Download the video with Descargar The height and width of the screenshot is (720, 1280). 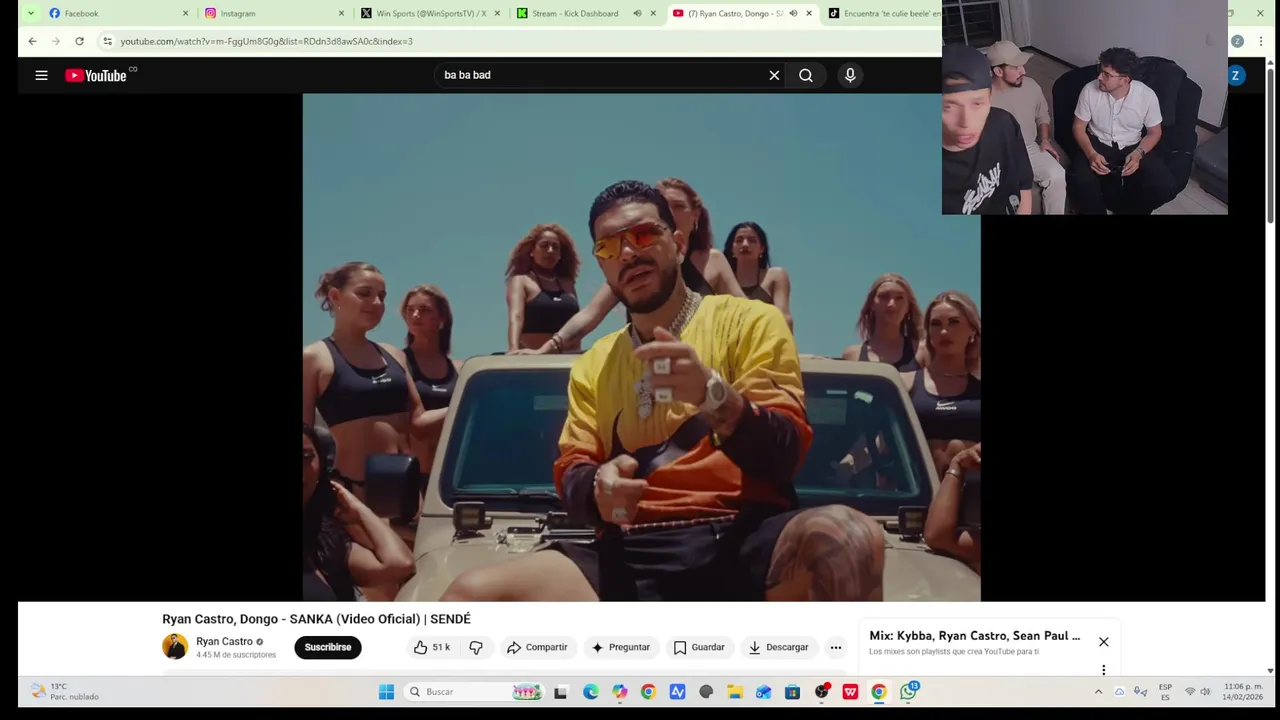pyautogui.click(x=778, y=647)
